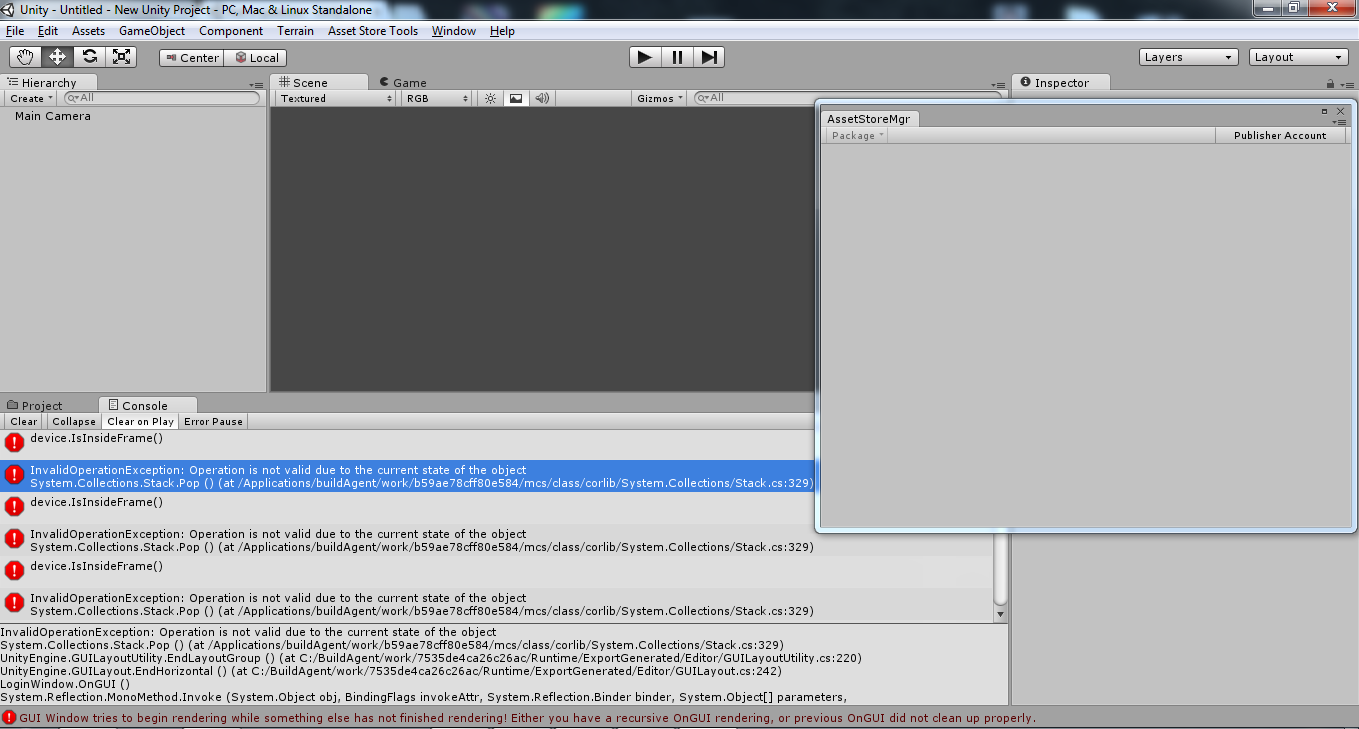
Task: Close the AssetStoreMgr floating window
Action: [1341, 111]
